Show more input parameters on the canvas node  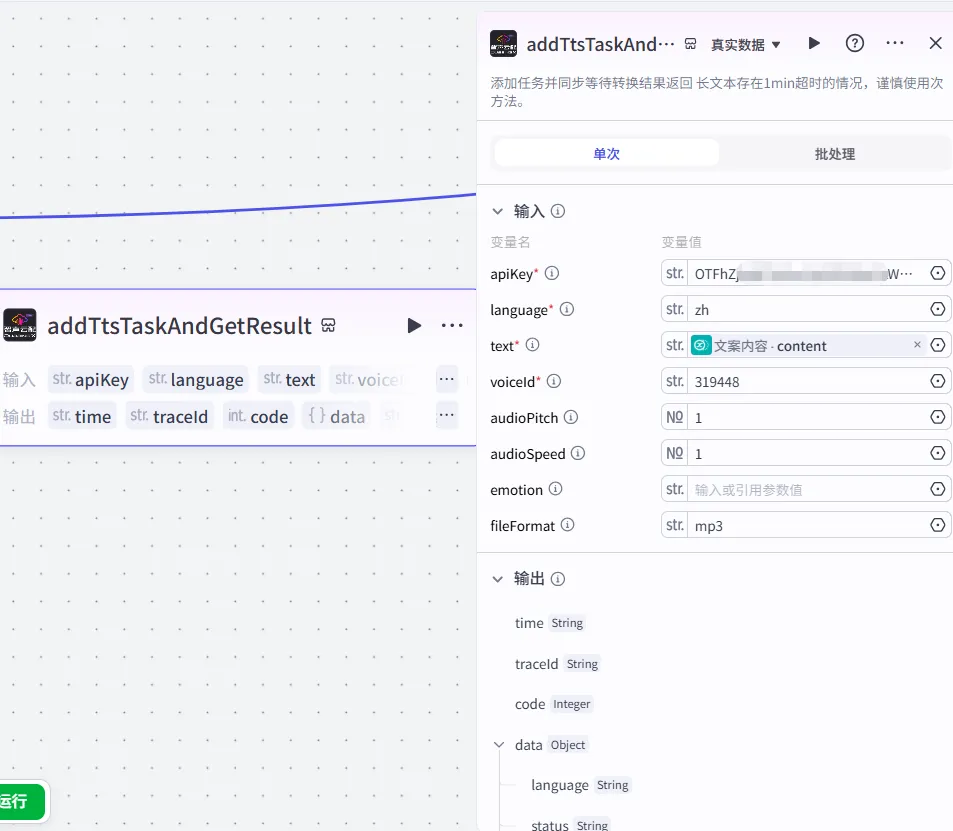(x=447, y=379)
